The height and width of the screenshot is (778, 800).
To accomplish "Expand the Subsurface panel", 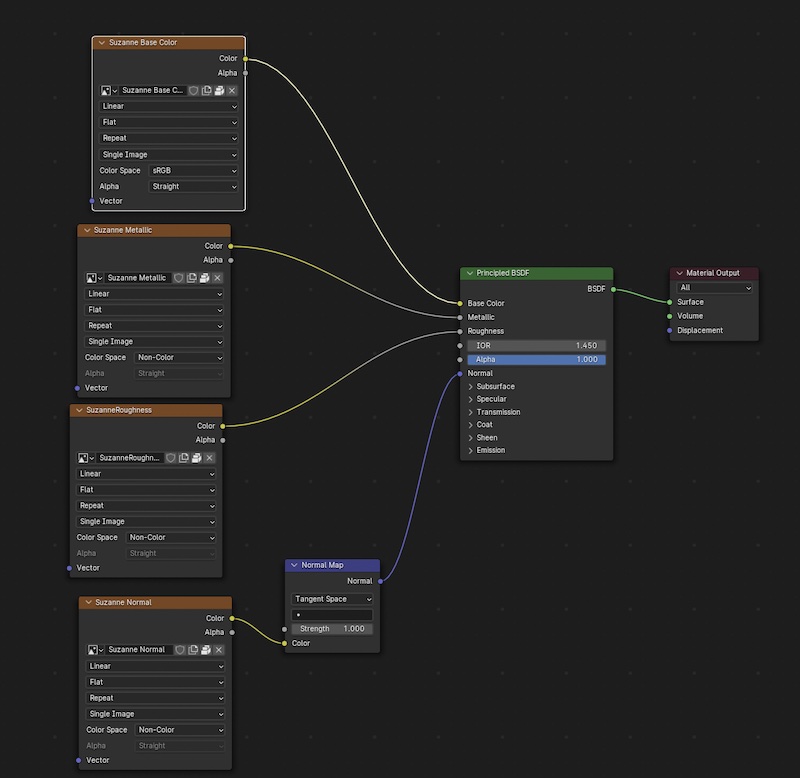I will click(470, 387).
